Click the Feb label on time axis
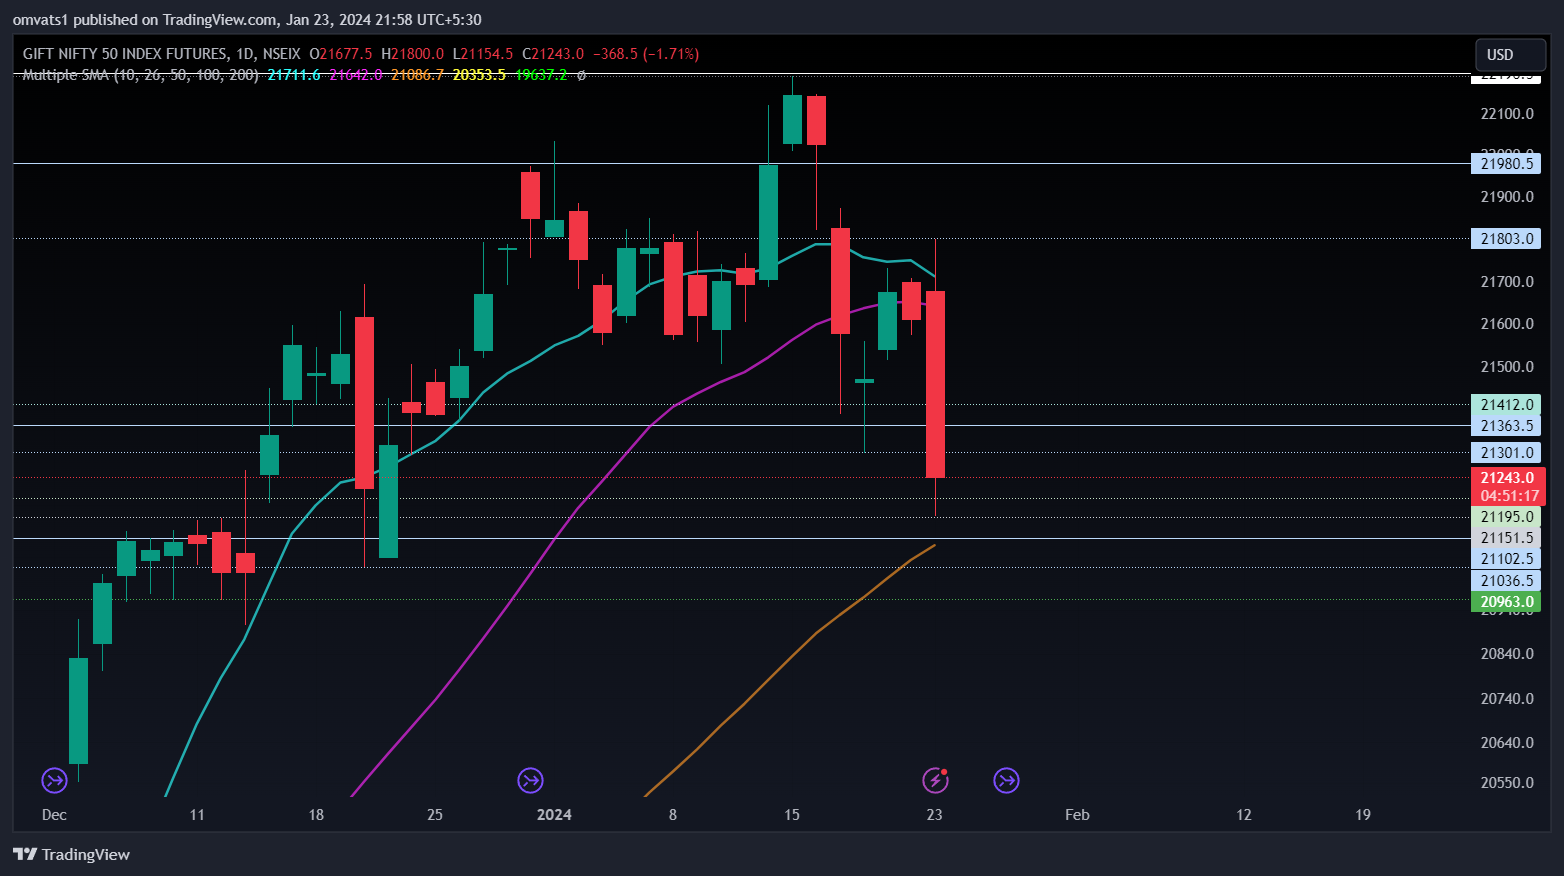Viewport: 1564px width, 876px height. coord(1077,815)
